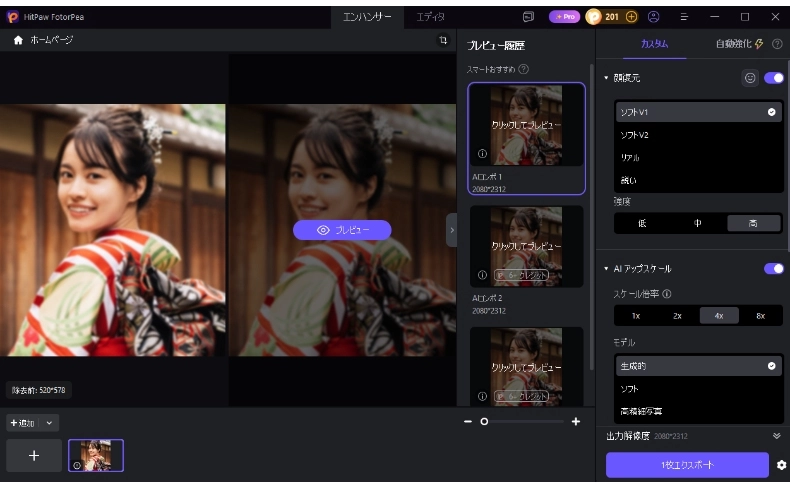This screenshot has width=790, height=488.
Task: Choose ソフトV2 face model
Action: coord(698,135)
